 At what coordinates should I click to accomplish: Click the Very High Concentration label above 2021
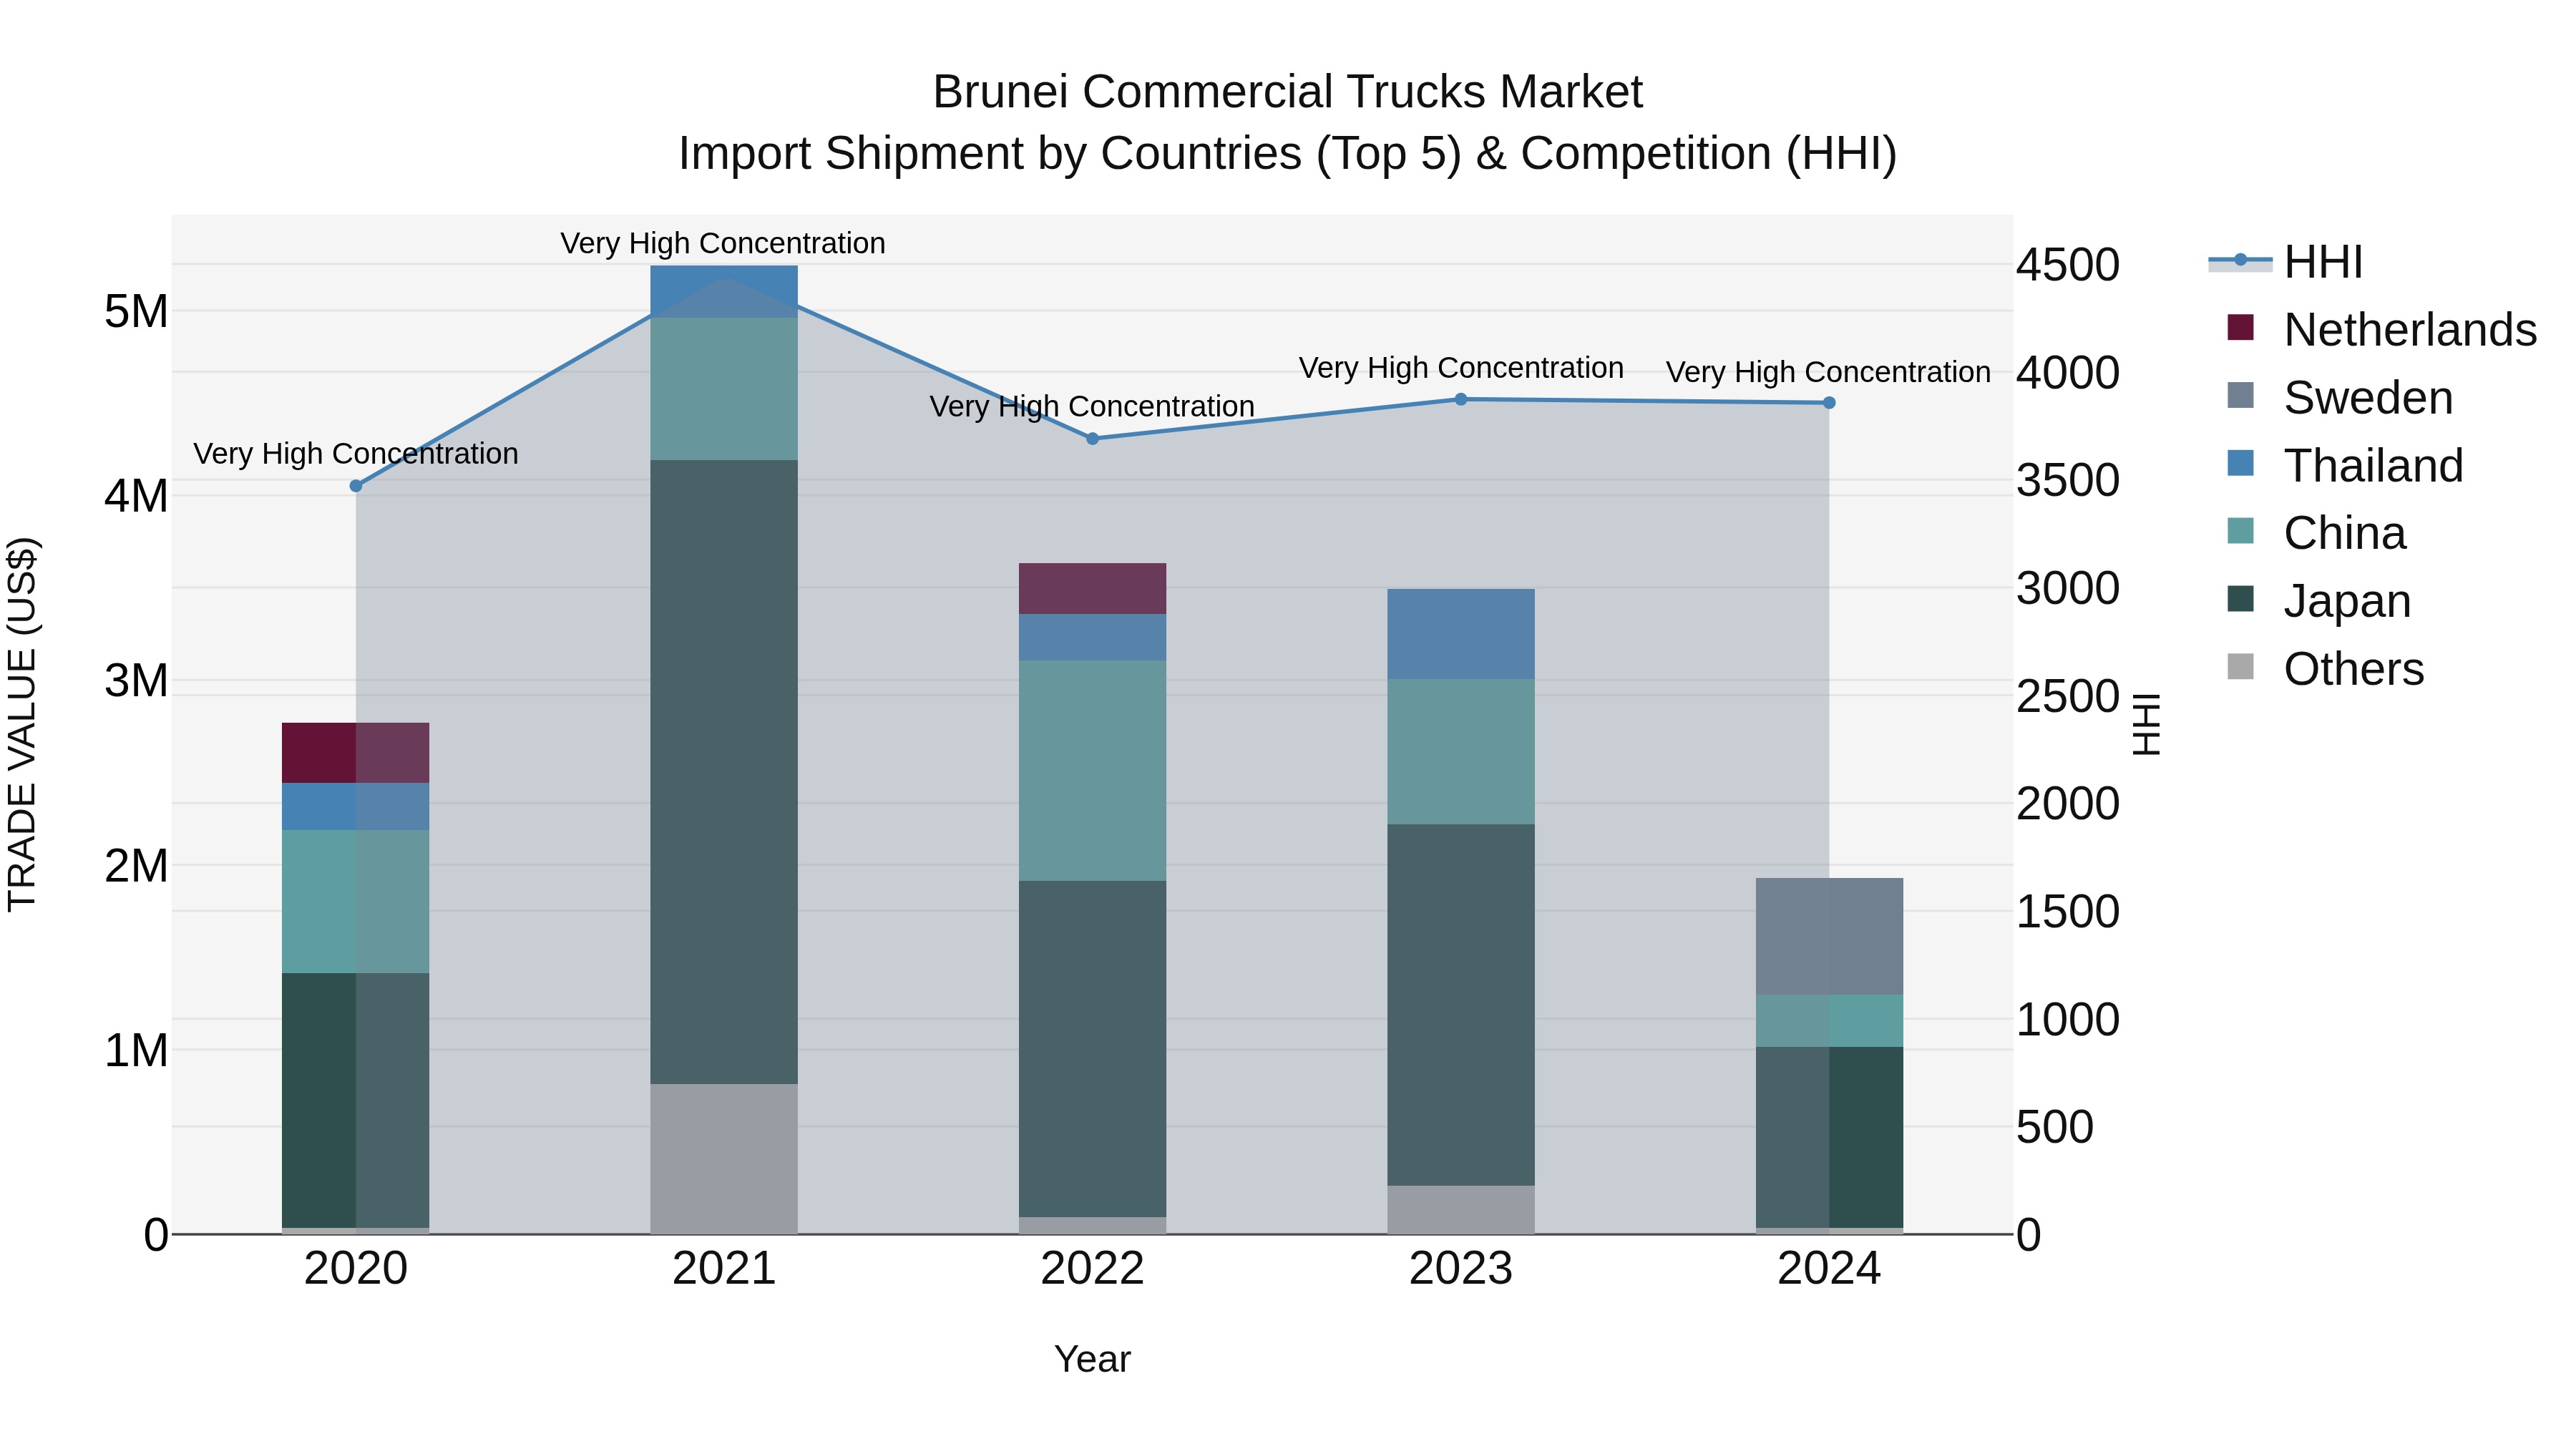pyautogui.click(x=723, y=243)
